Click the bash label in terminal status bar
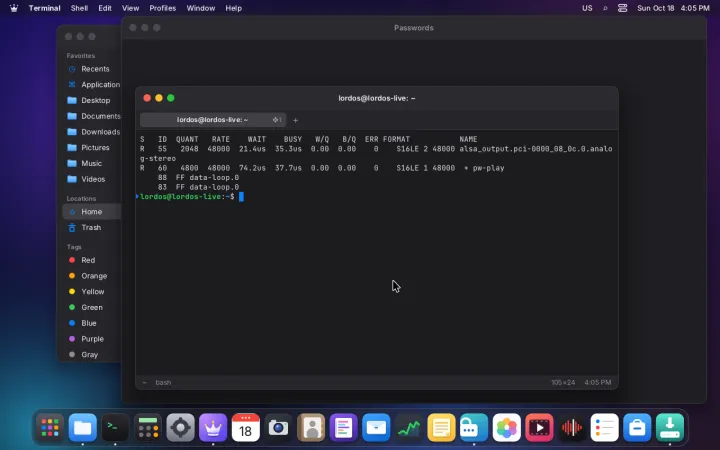 point(163,382)
